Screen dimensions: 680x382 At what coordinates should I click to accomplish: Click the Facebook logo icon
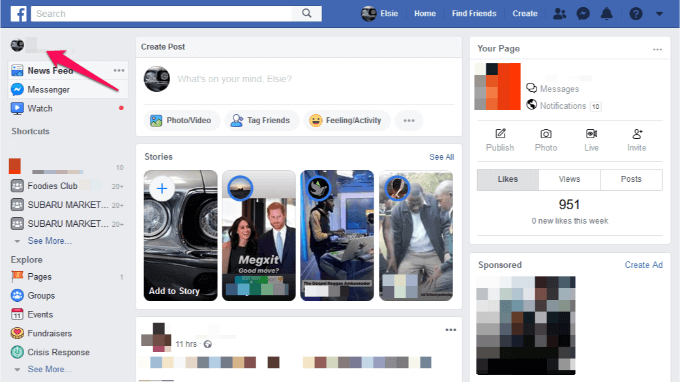click(18, 13)
